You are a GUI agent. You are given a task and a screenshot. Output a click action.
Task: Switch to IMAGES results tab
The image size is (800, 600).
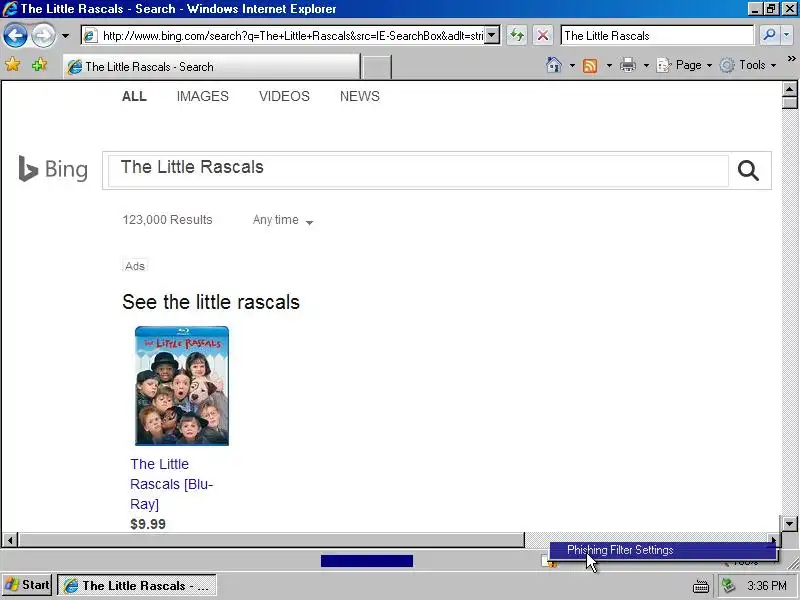[x=203, y=96]
